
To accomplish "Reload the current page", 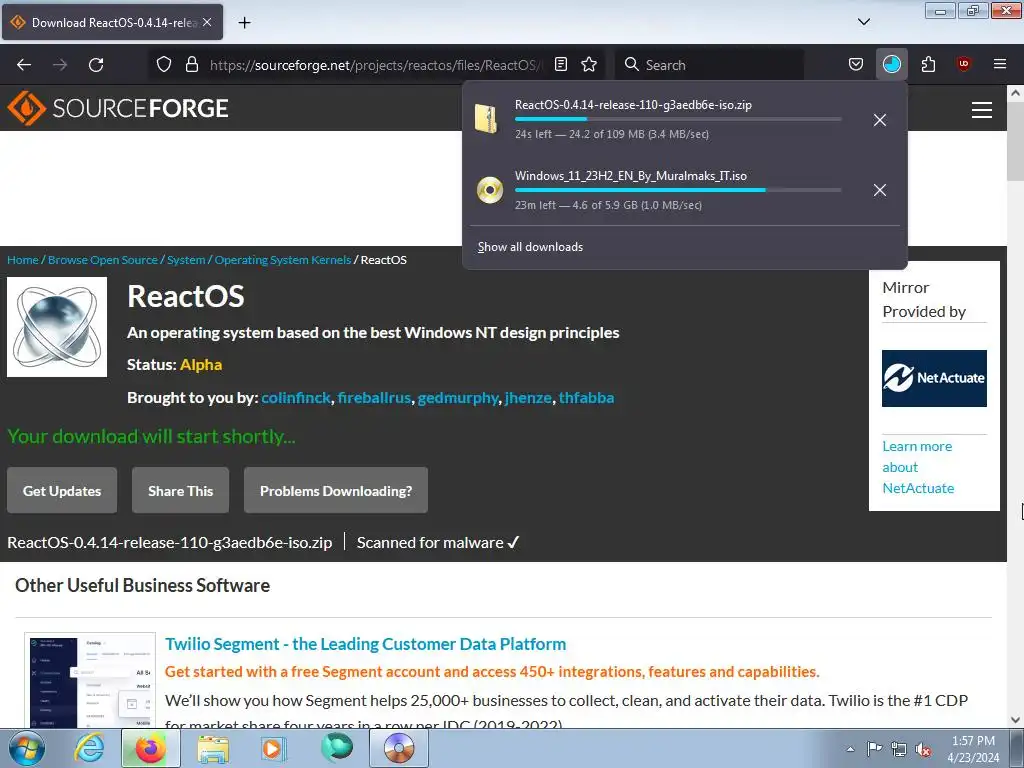I will [96, 65].
